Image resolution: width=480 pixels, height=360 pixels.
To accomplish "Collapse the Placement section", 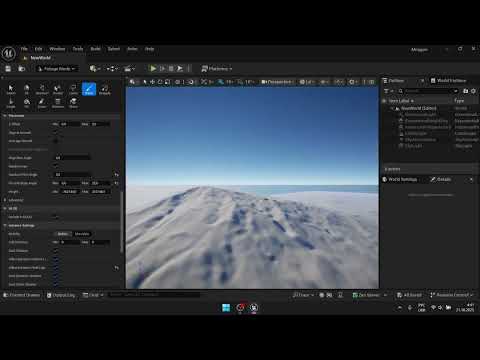I will click(x=5, y=116).
